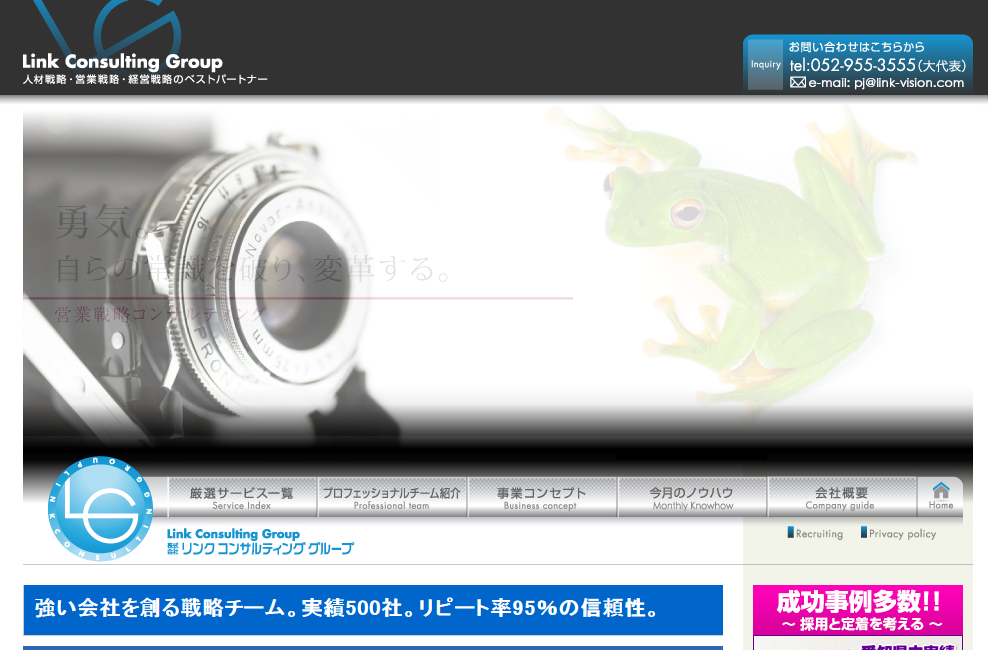The image size is (988, 650).
Task: Click the small blue marker before Privacy policy
Action: [x=864, y=533]
